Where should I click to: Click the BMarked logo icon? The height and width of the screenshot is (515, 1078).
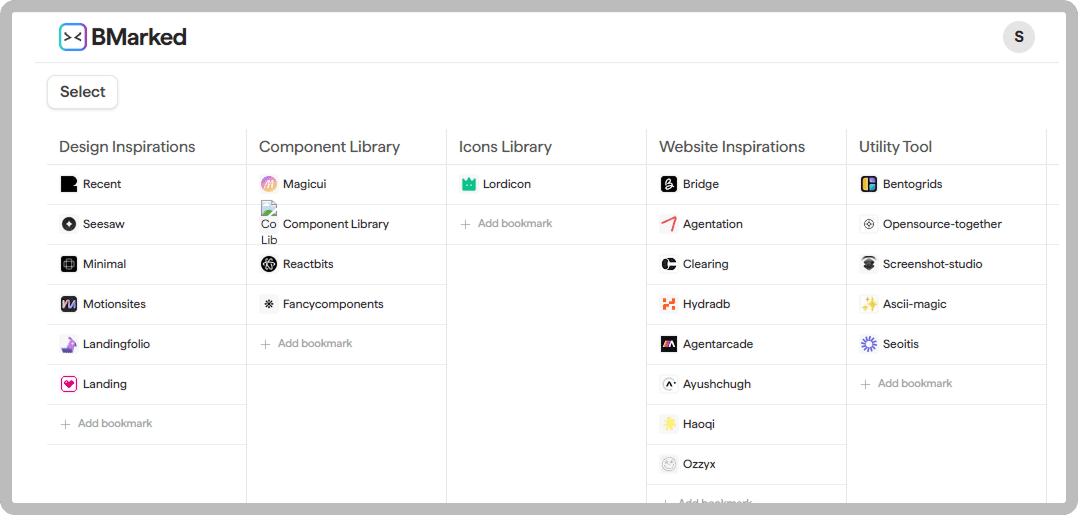(x=72, y=37)
